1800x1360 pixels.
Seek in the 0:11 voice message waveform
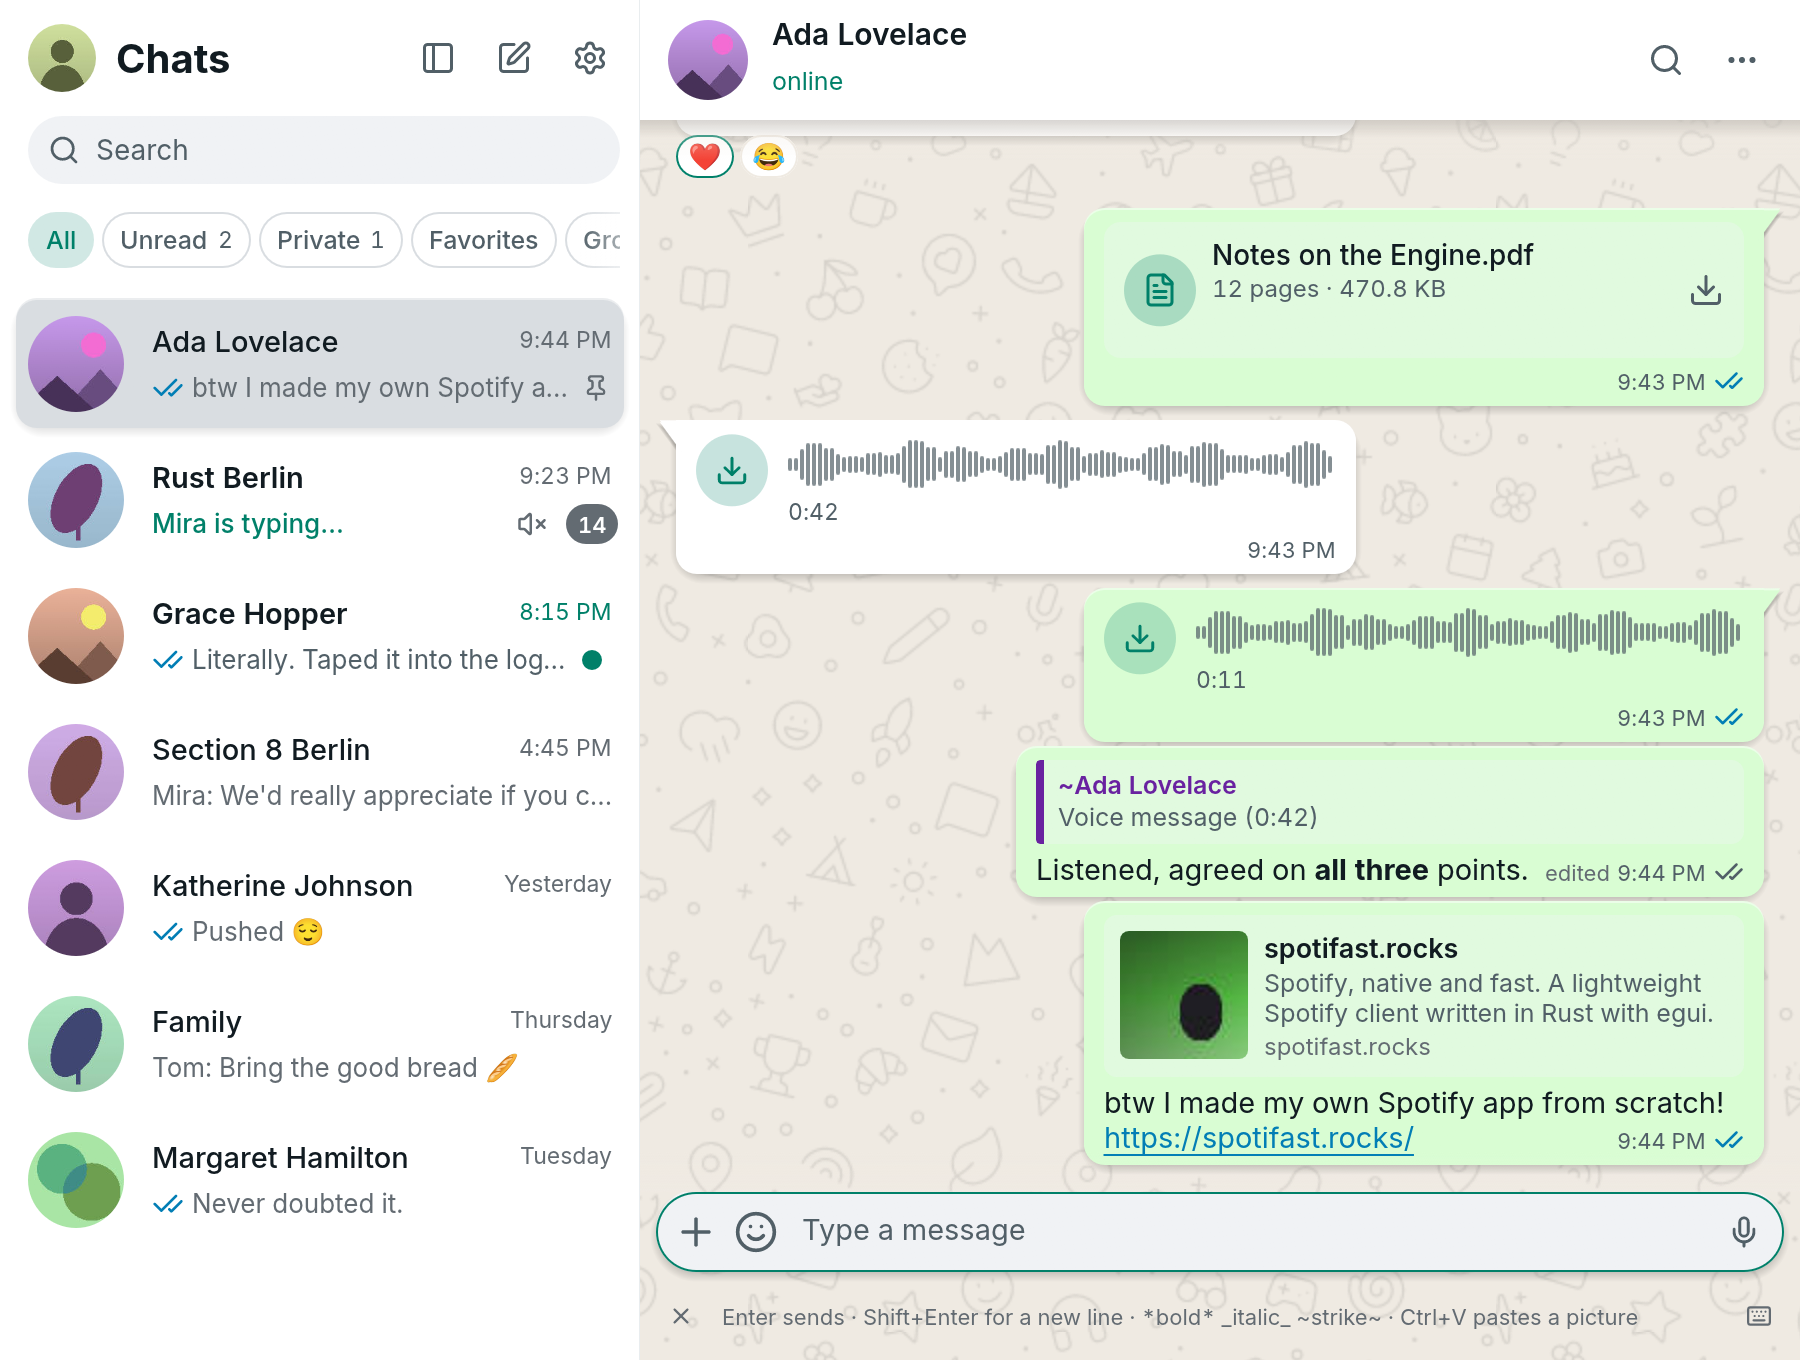(1468, 632)
